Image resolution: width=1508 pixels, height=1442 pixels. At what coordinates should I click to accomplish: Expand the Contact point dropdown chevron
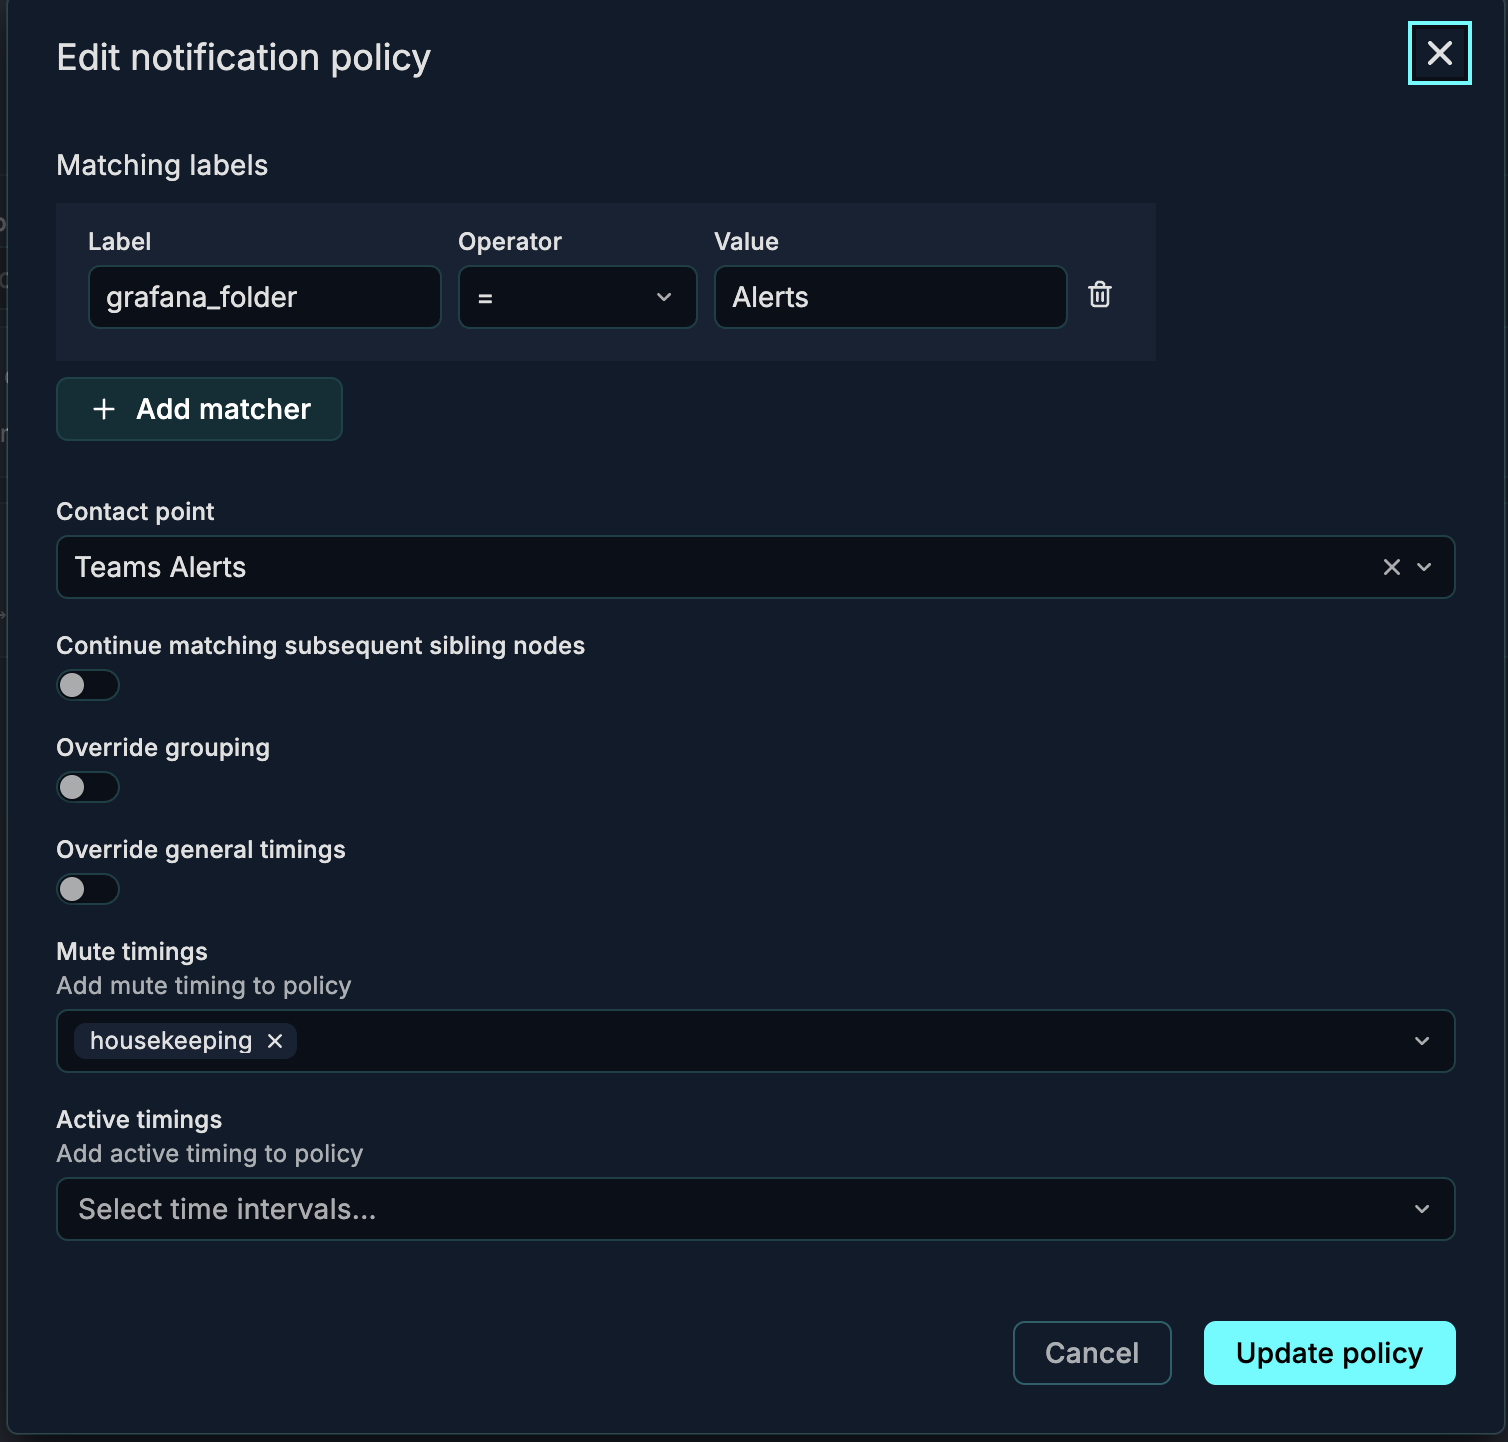coord(1424,567)
